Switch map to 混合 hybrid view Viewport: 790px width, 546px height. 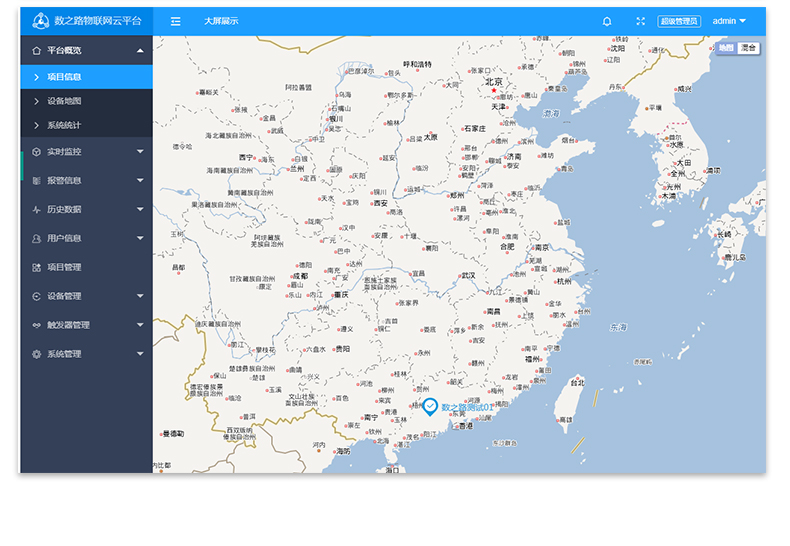pyautogui.click(x=748, y=48)
